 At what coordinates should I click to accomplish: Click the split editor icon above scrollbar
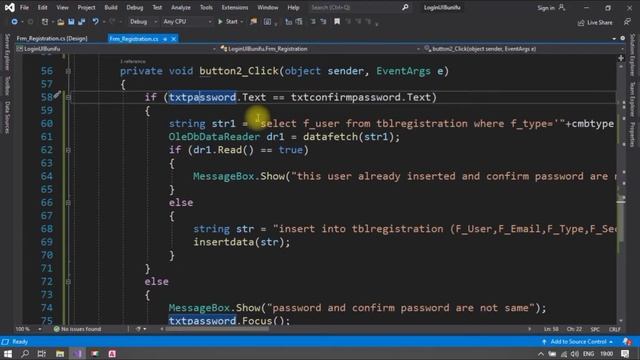621,58
